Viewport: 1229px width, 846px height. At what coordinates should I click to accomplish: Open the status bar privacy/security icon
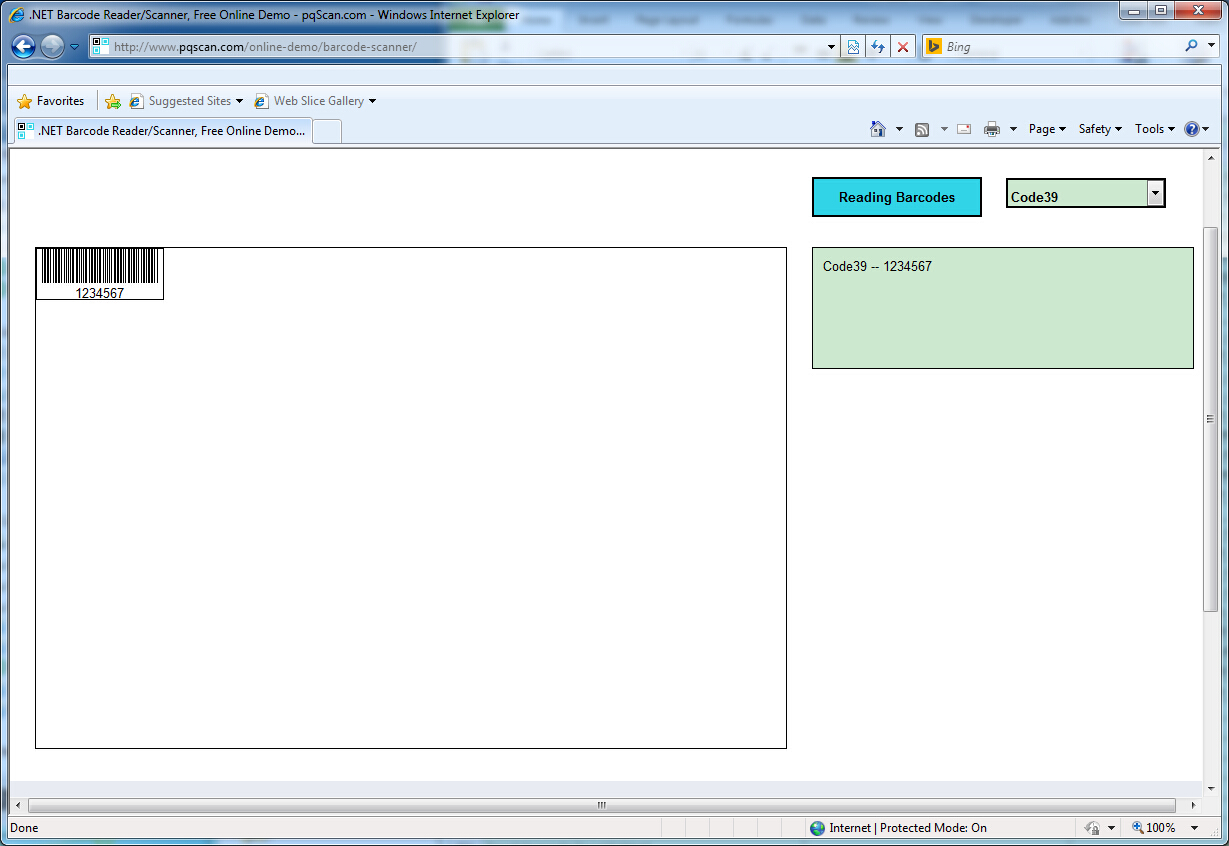(x=1093, y=828)
